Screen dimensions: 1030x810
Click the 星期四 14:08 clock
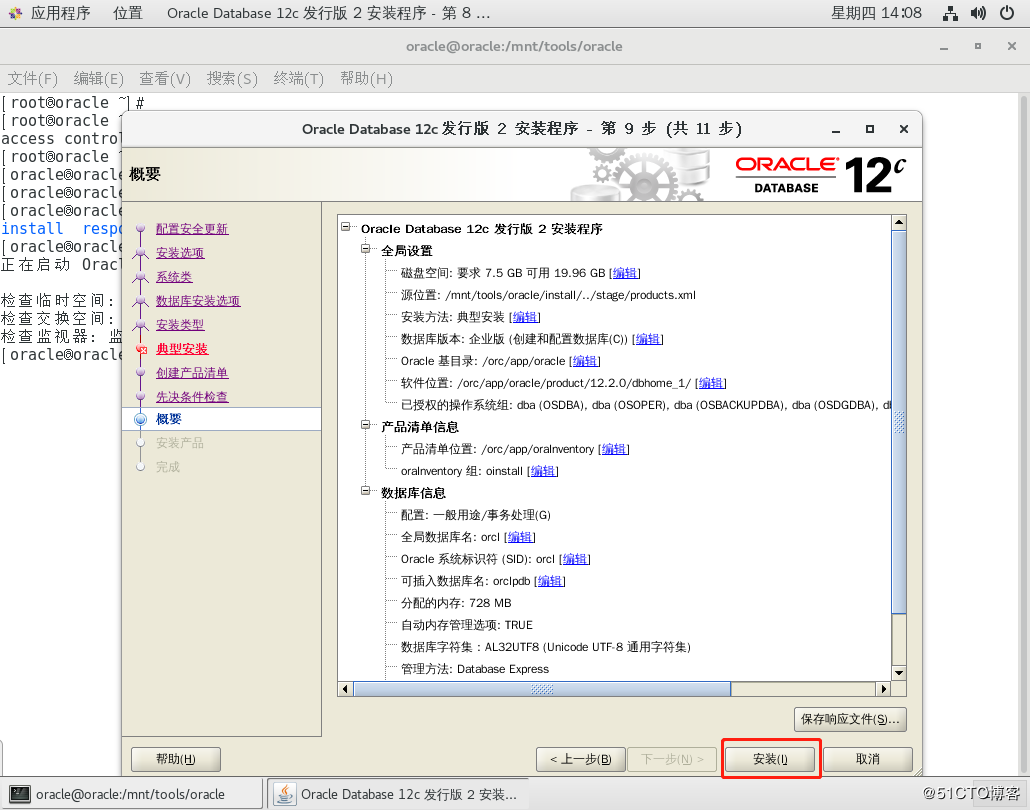click(x=876, y=13)
